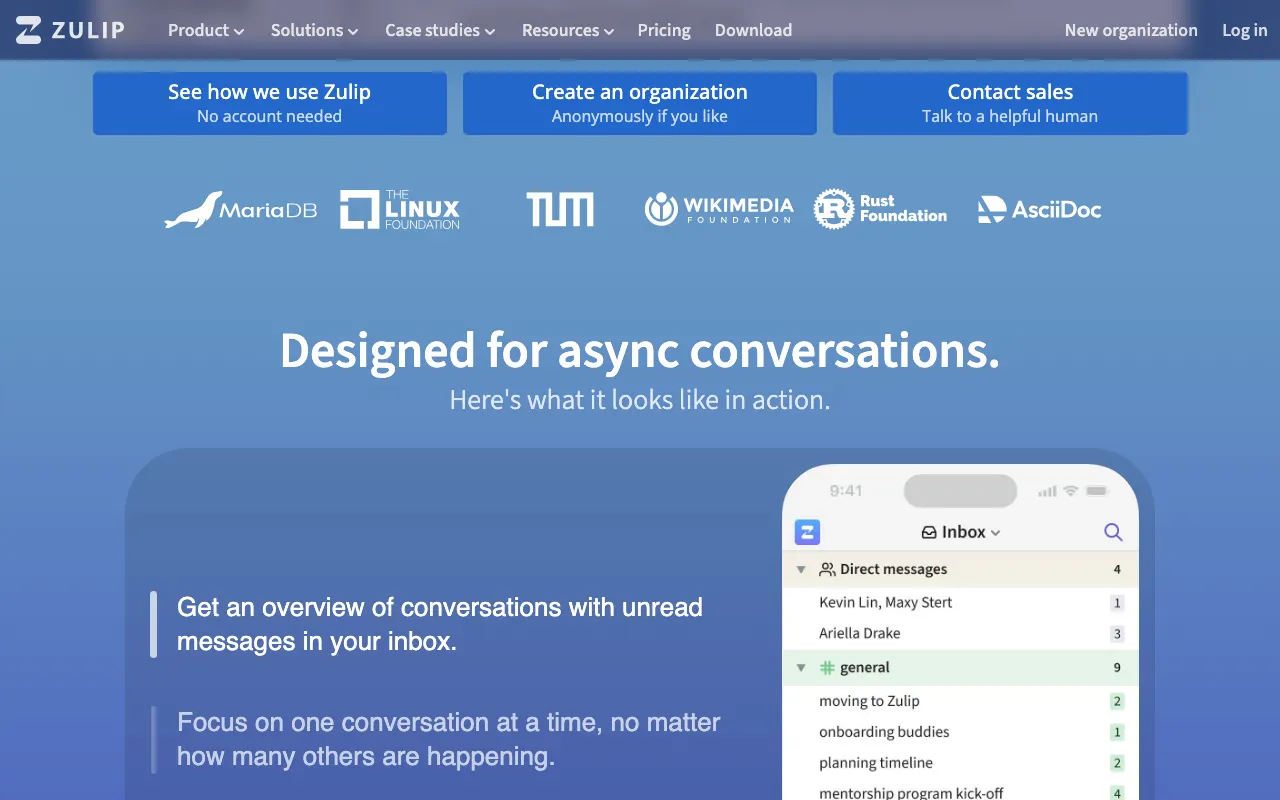
Task: Click the TUM logo
Action: click(x=560, y=210)
